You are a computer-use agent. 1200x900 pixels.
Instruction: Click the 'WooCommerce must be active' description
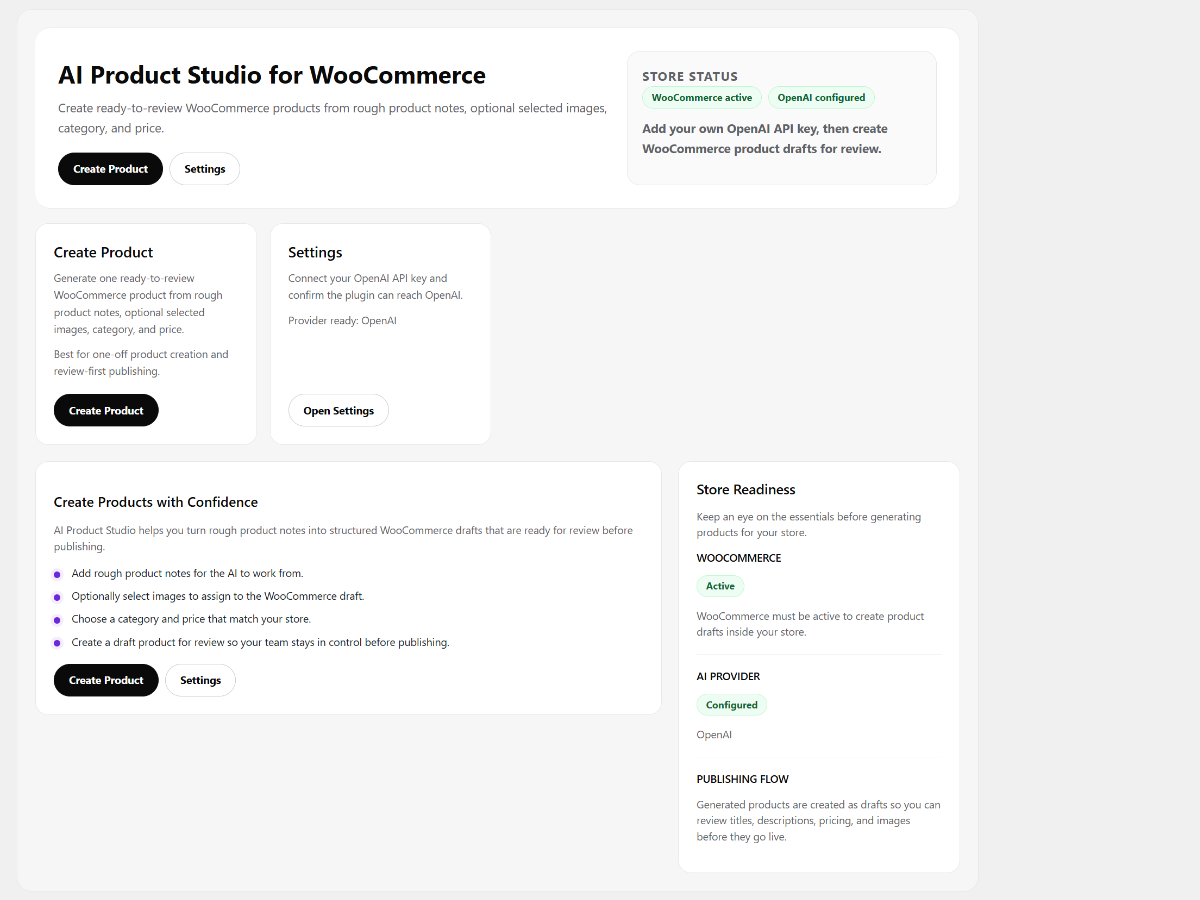pos(810,624)
